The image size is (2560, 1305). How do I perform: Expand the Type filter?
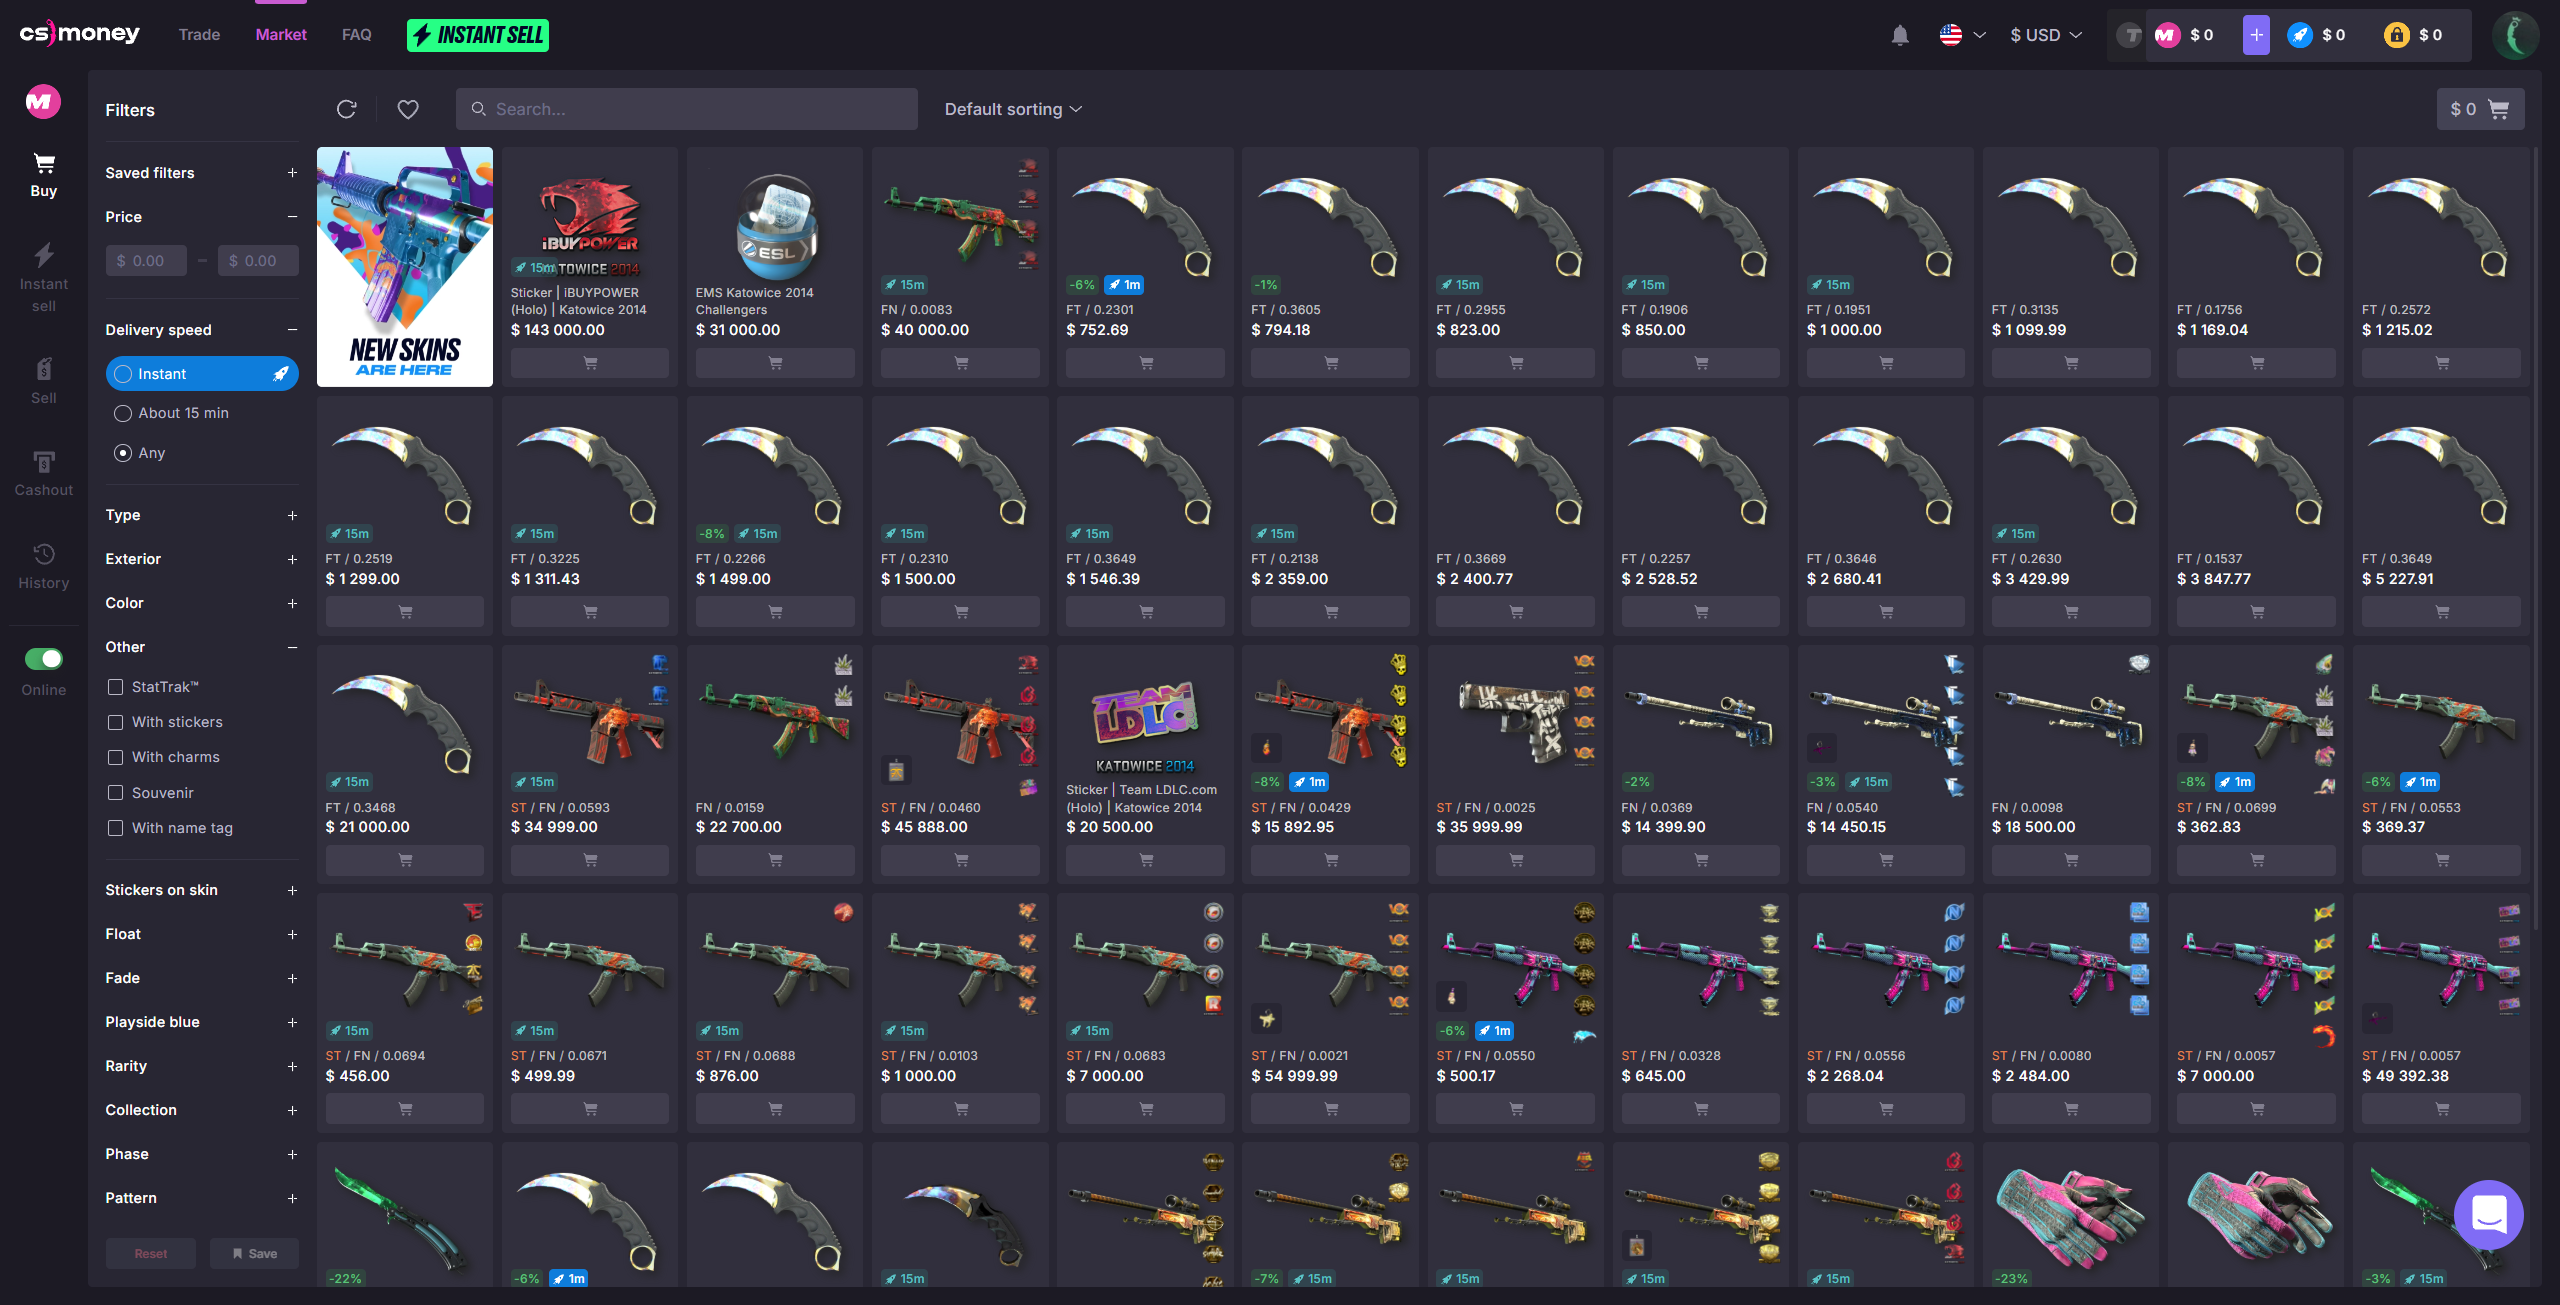click(x=202, y=515)
